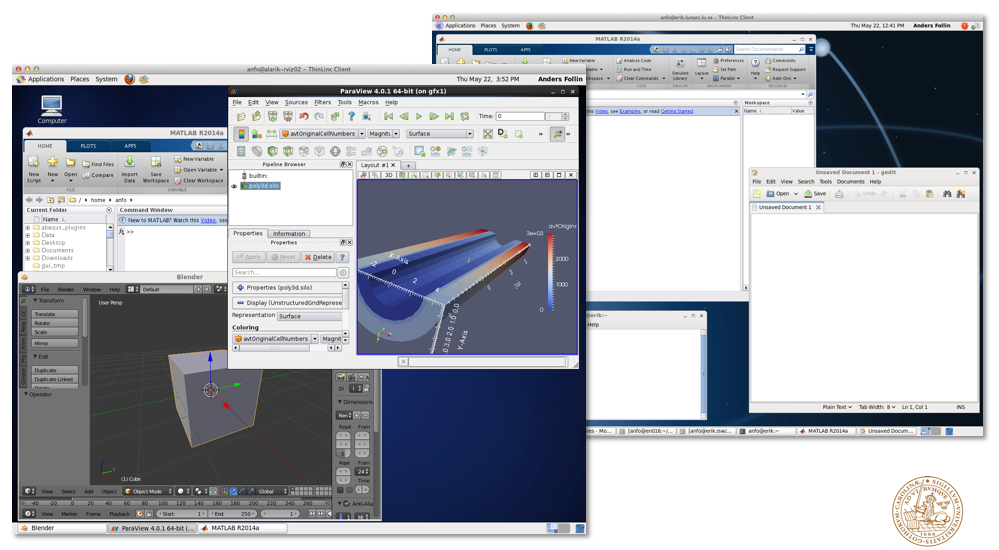Click ParaView Apply button
Viewport: 999px width, 550px height.
click(x=248, y=257)
